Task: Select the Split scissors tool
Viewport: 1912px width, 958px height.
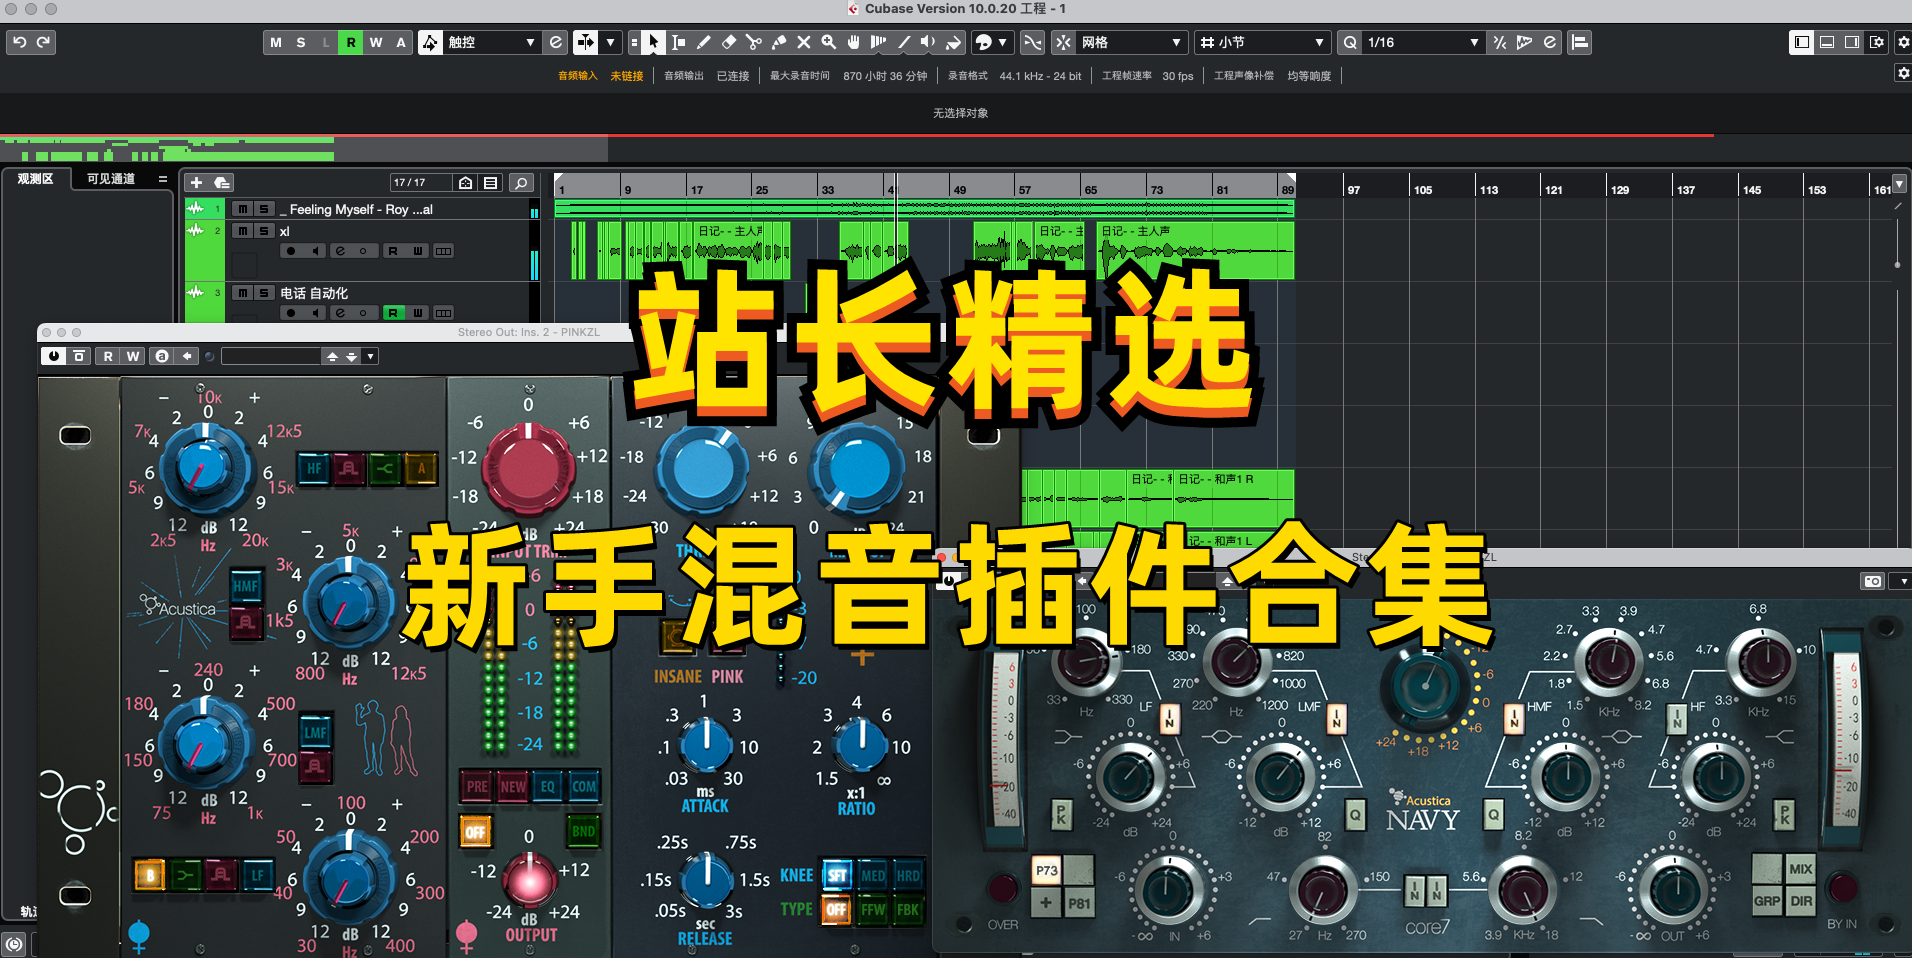Action: click(754, 42)
